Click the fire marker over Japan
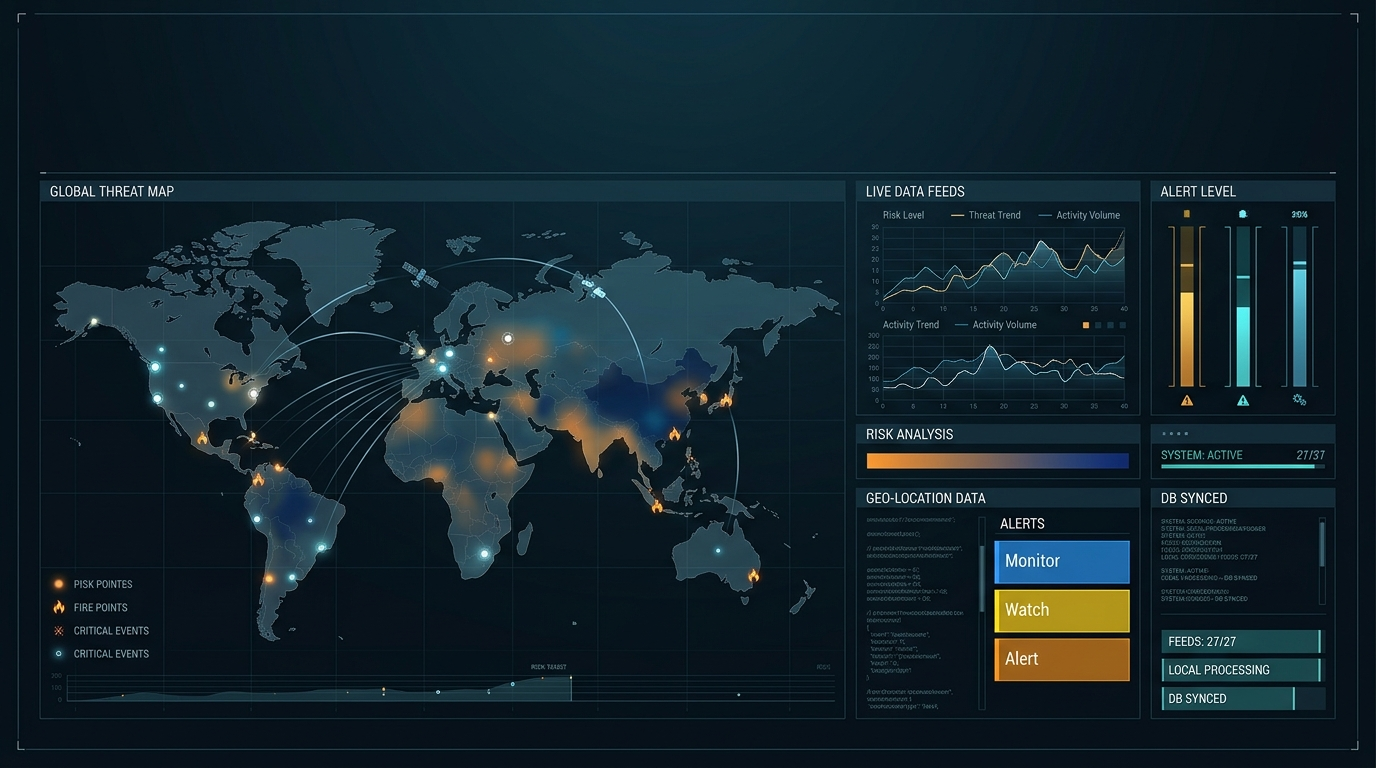Screen dimensions: 1376x768 coord(726,400)
